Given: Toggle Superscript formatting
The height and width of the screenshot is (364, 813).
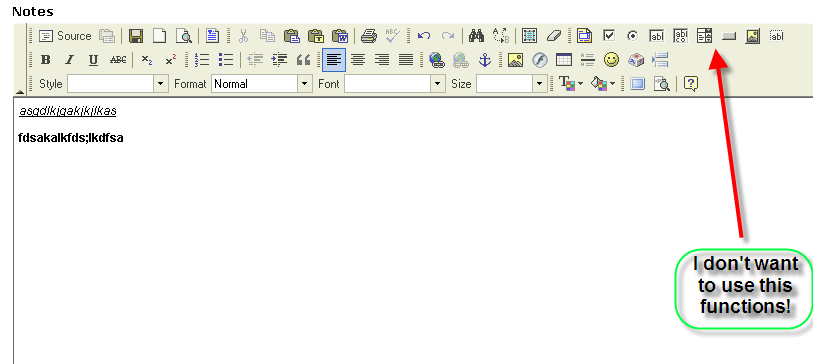Looking at the screenshot, I should tap(171, 60).
